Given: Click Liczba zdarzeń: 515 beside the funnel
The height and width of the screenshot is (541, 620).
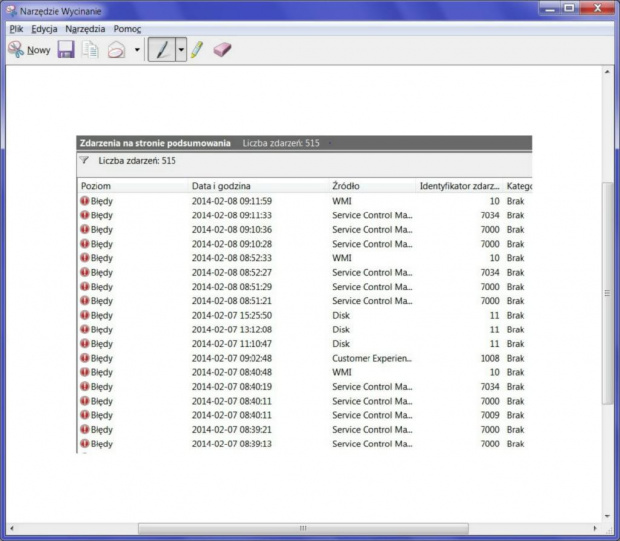Looking at the screenshot, I should (137, 161).
